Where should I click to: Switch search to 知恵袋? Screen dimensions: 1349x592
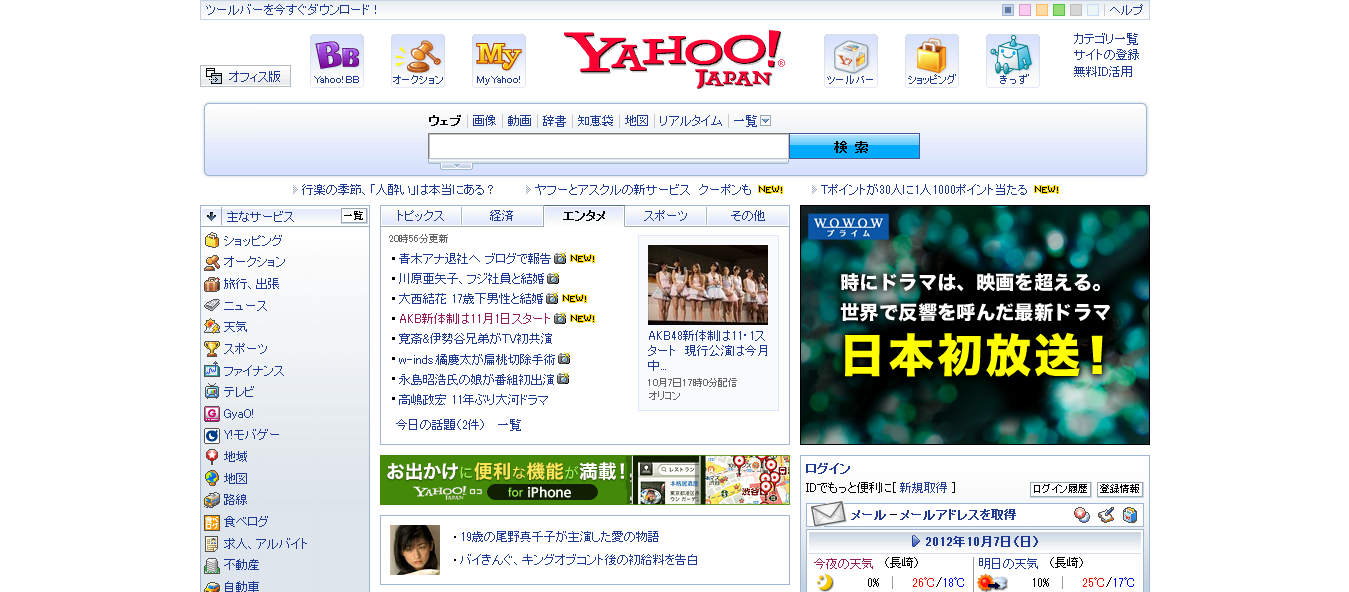(596, 121)
